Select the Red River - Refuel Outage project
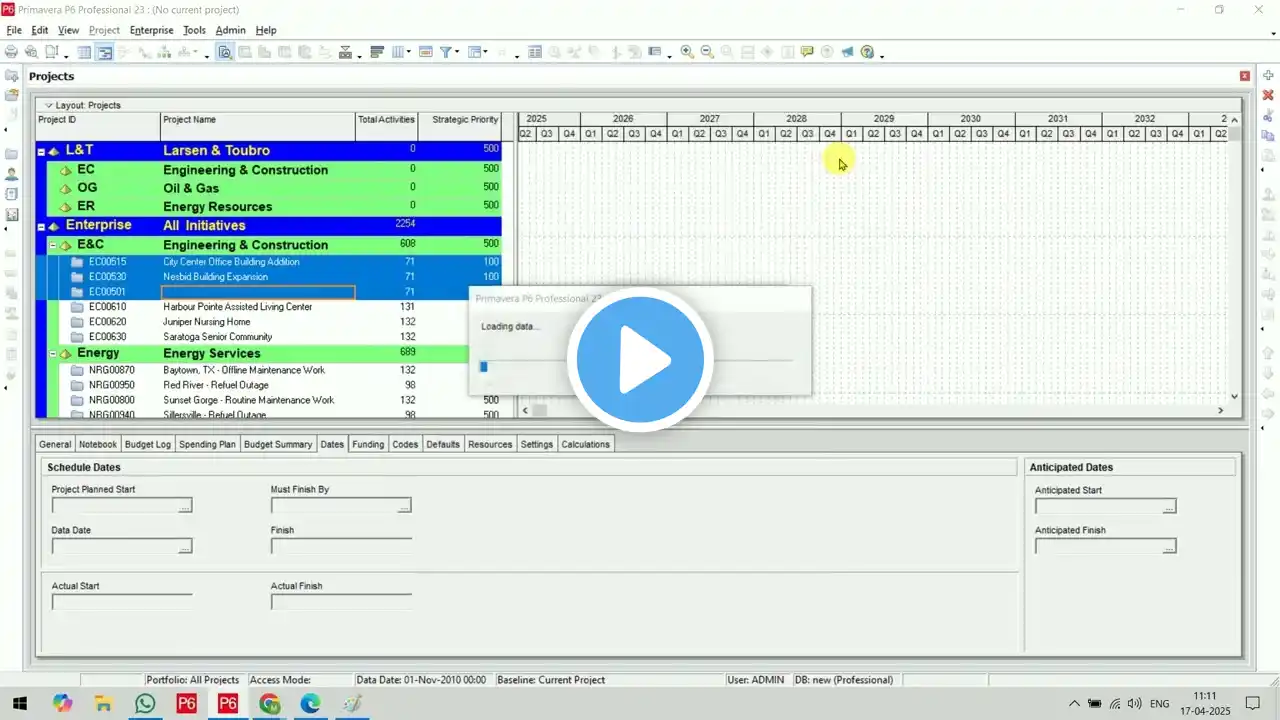Viewport: 1280px width, 720px height. coord(216,385)
